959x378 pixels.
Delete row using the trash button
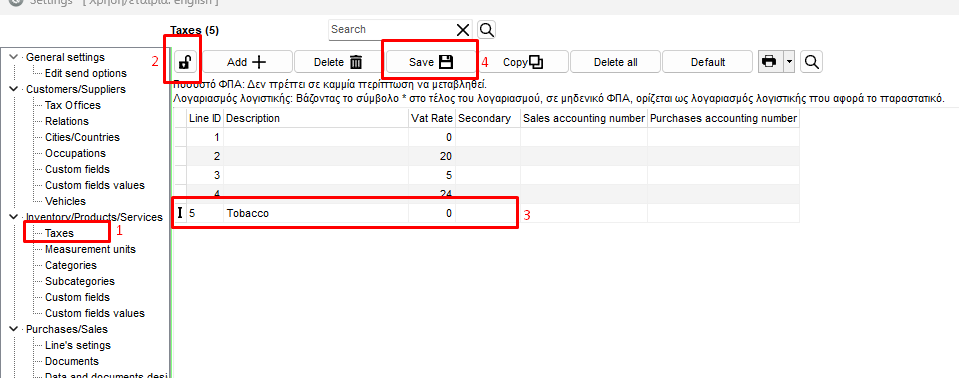(x=338, y=62)
